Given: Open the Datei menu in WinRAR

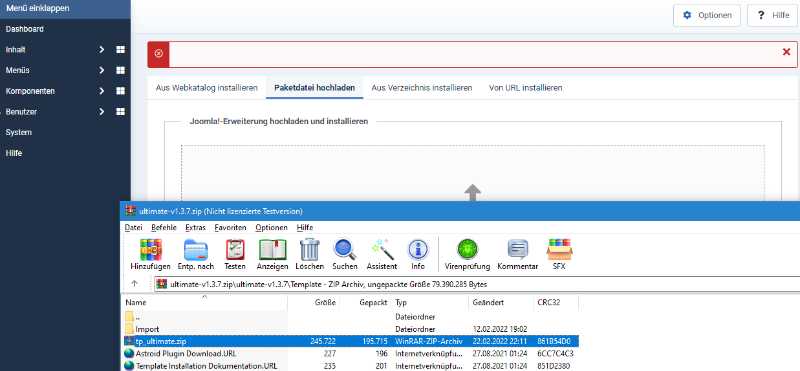Looking at the screenshot, I should pos(134,227).
